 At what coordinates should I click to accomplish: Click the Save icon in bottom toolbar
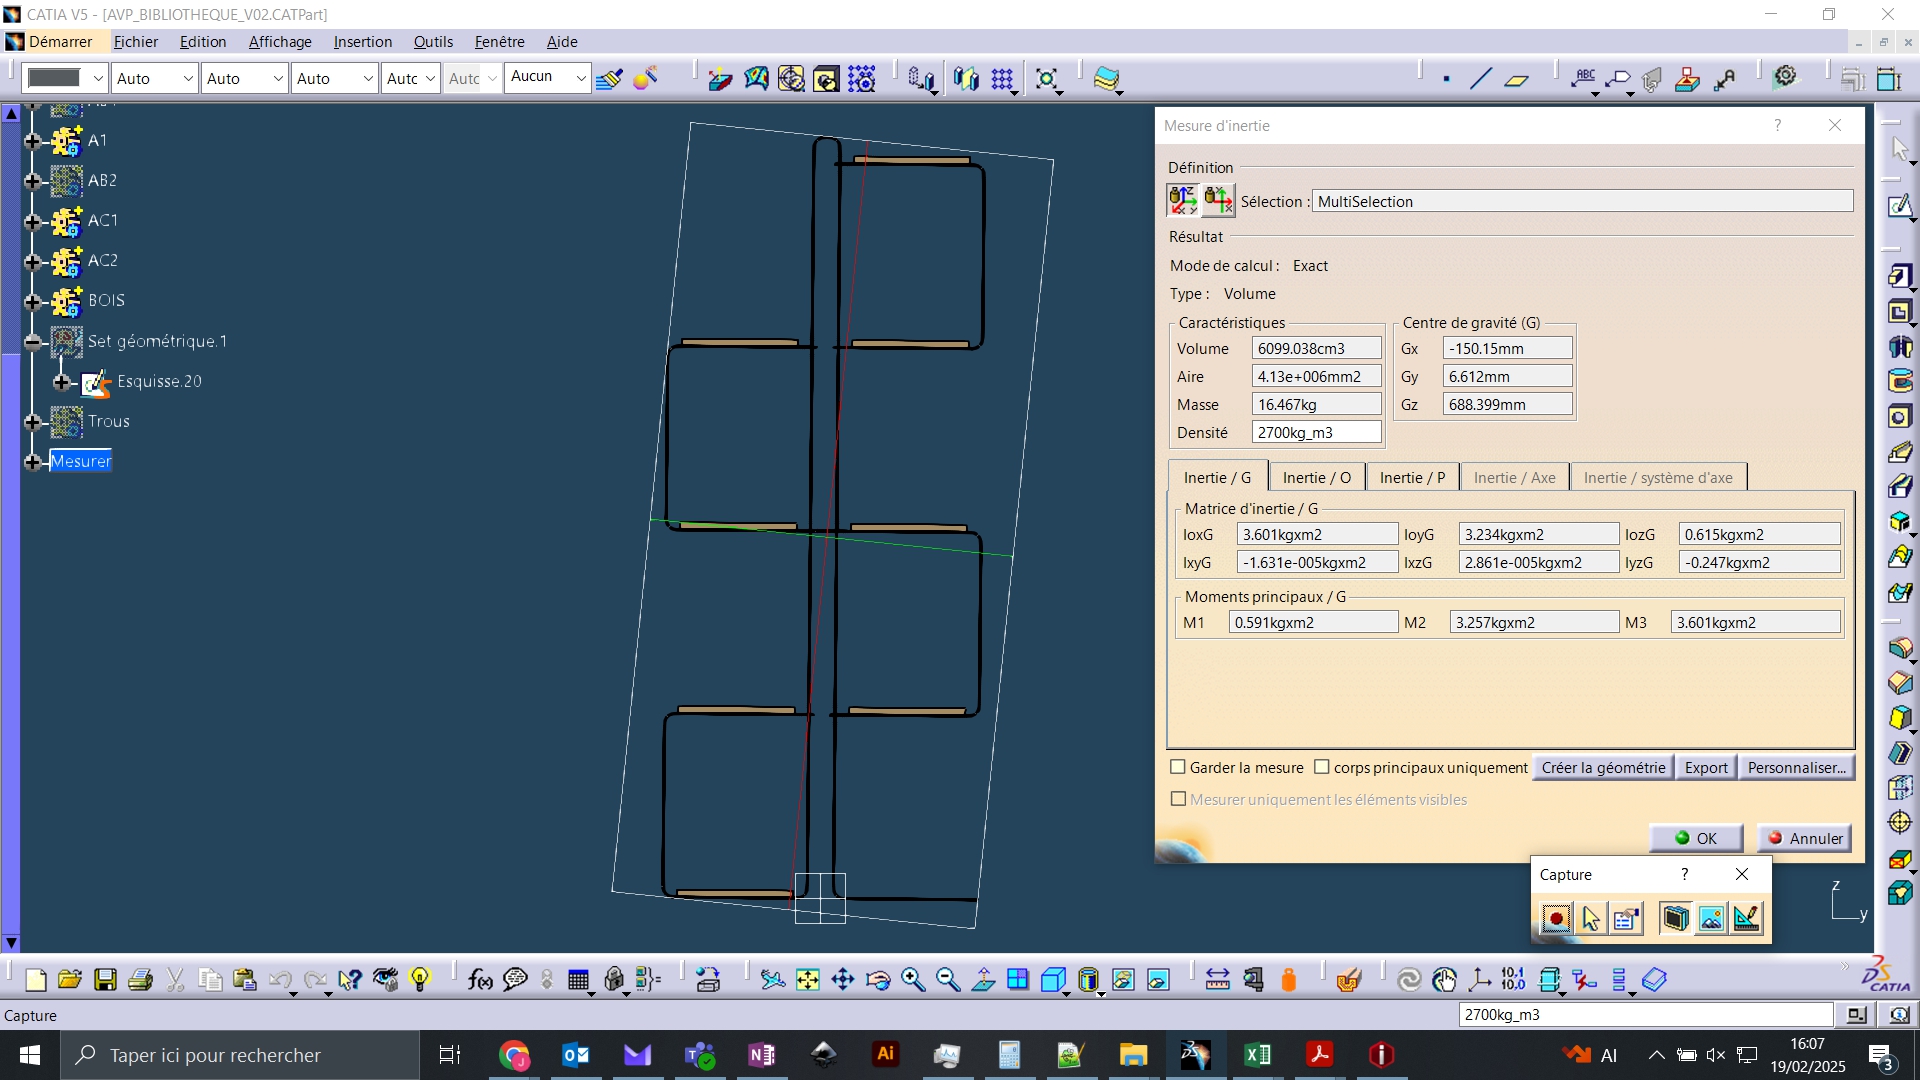[x=105, y=980]
